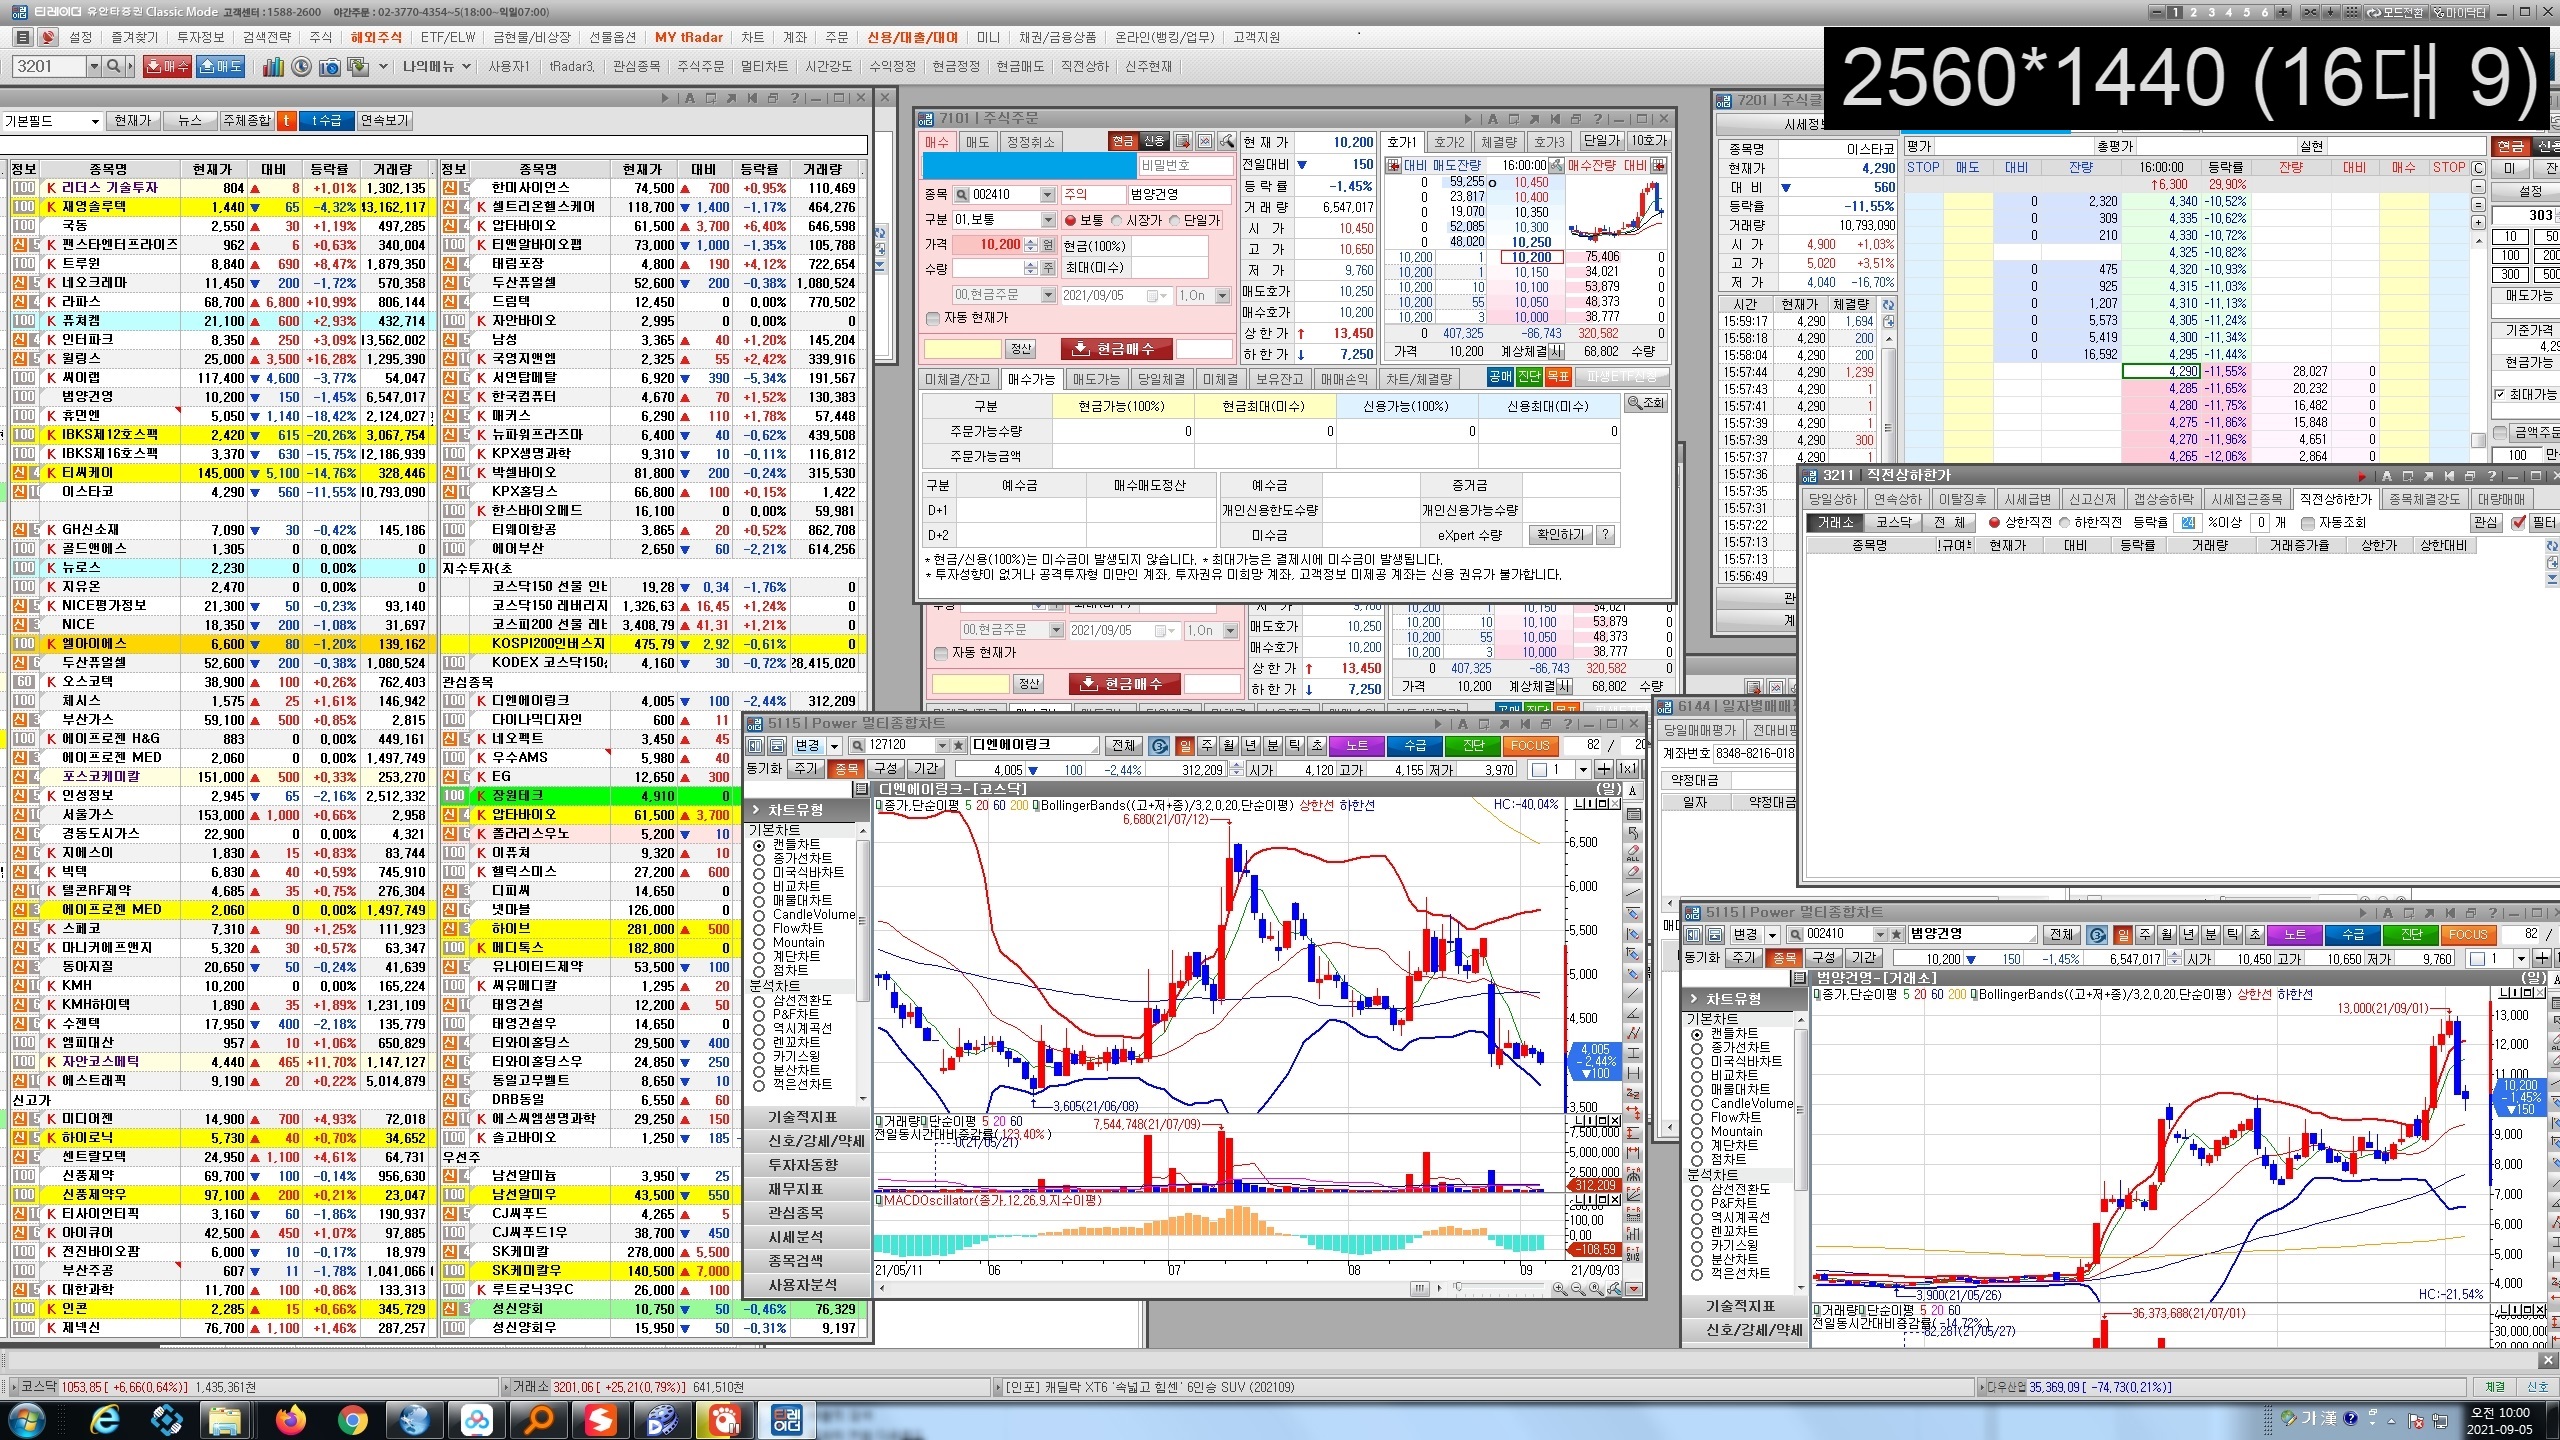This screenshot has width=2560, height=1440.
Task: Toggle the 자동 현재가 checkbox
Action: 933,319
